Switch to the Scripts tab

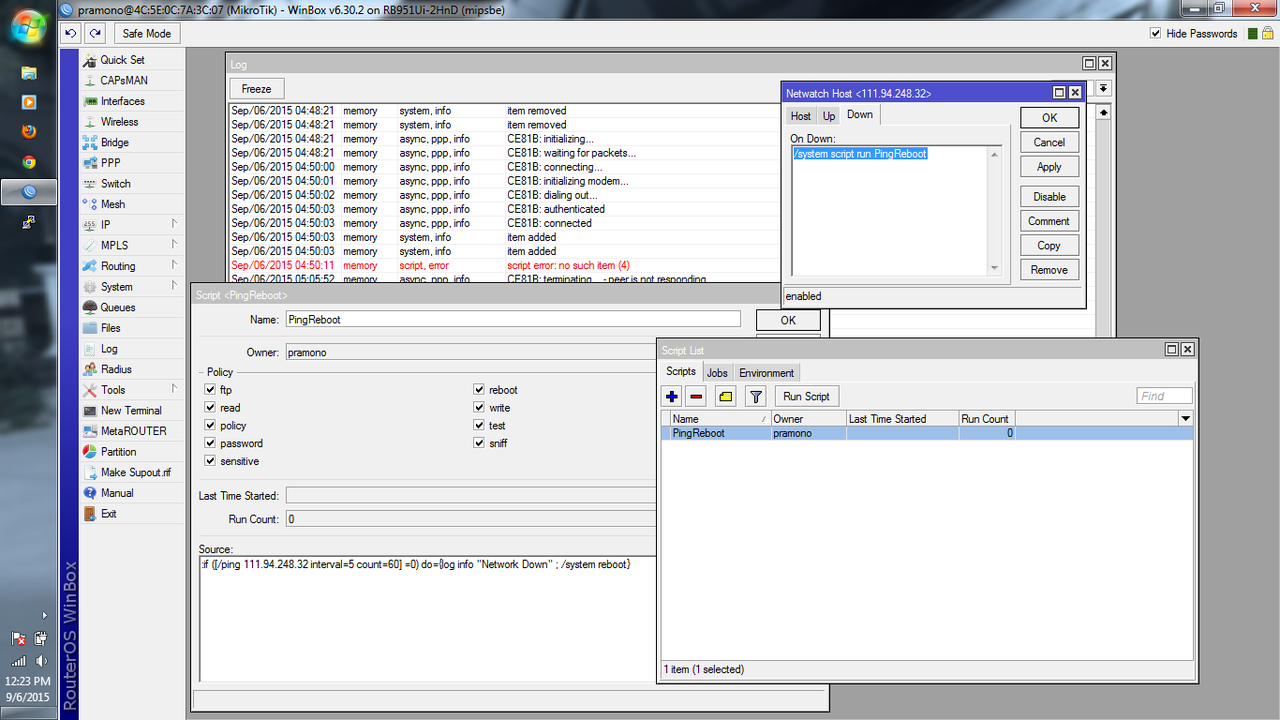[682, 372]
